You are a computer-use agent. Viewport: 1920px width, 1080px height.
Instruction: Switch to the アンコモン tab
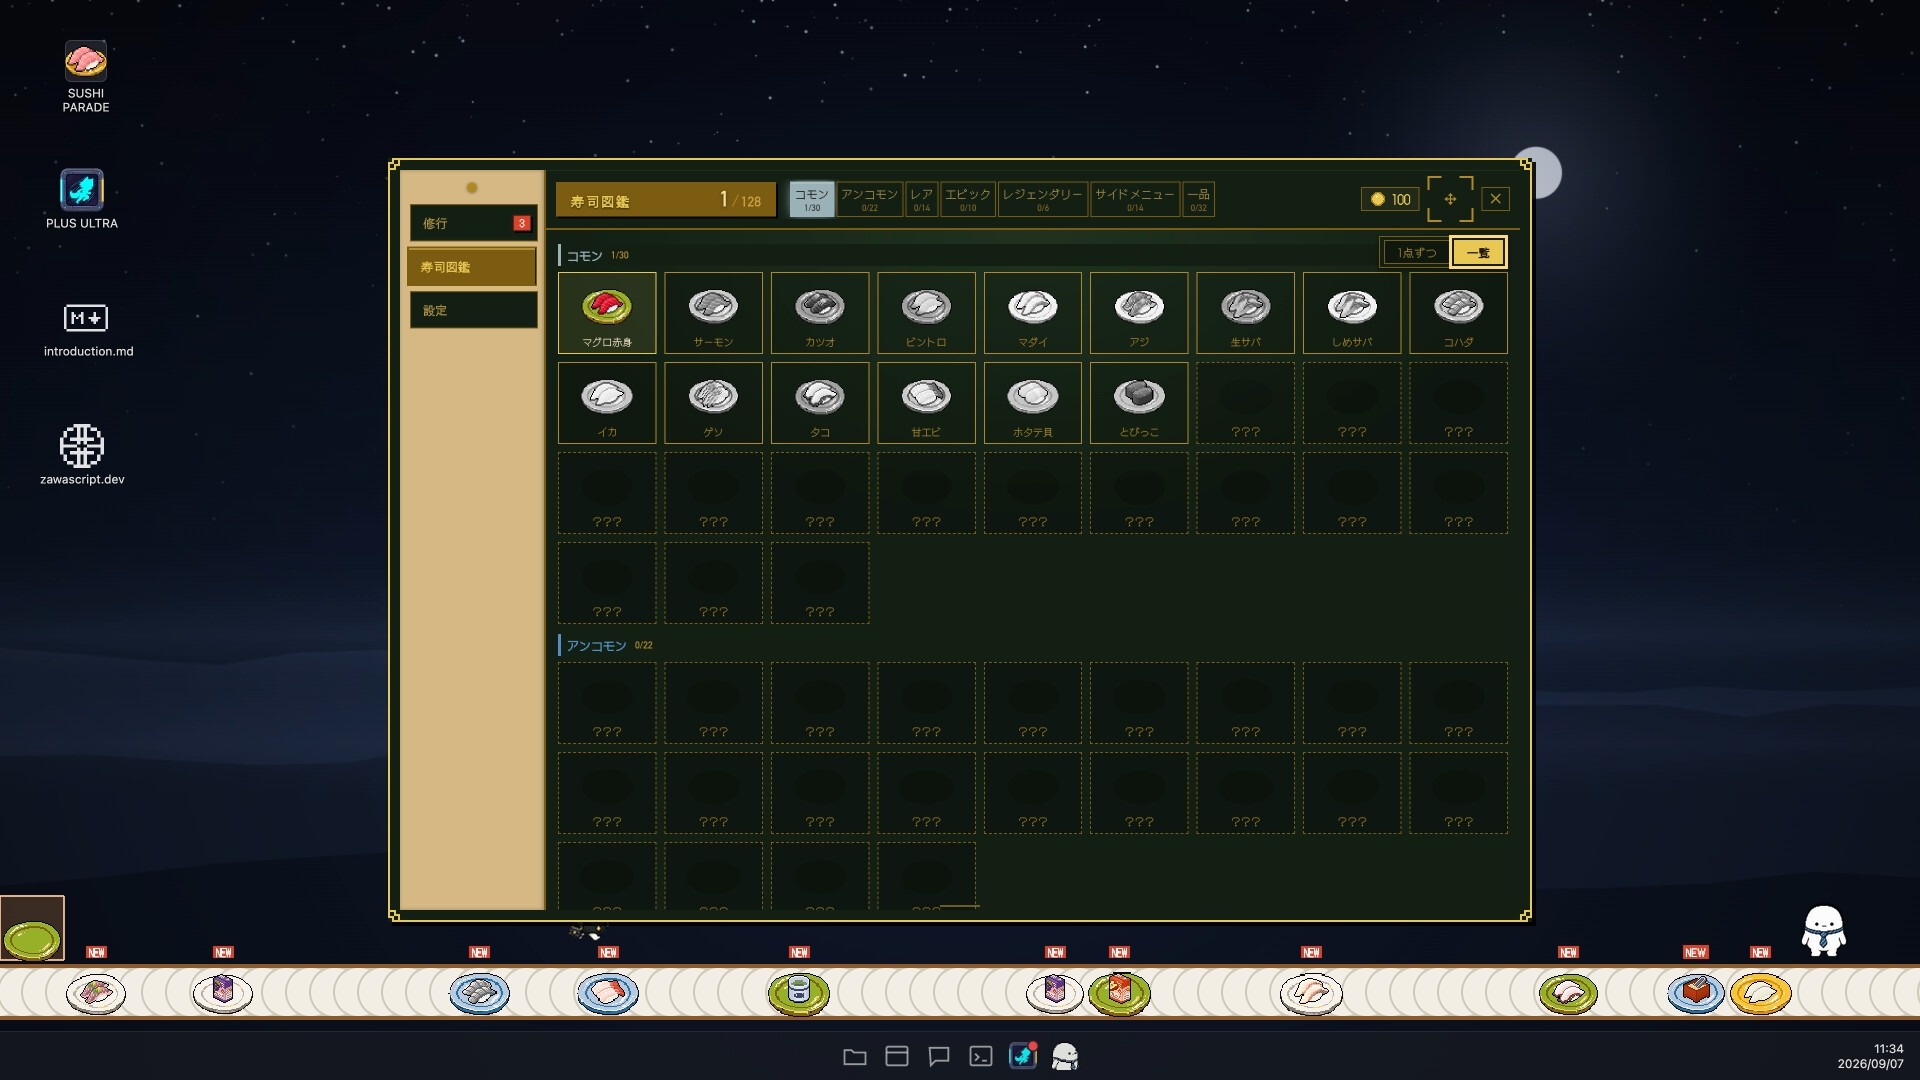point(869,199)
